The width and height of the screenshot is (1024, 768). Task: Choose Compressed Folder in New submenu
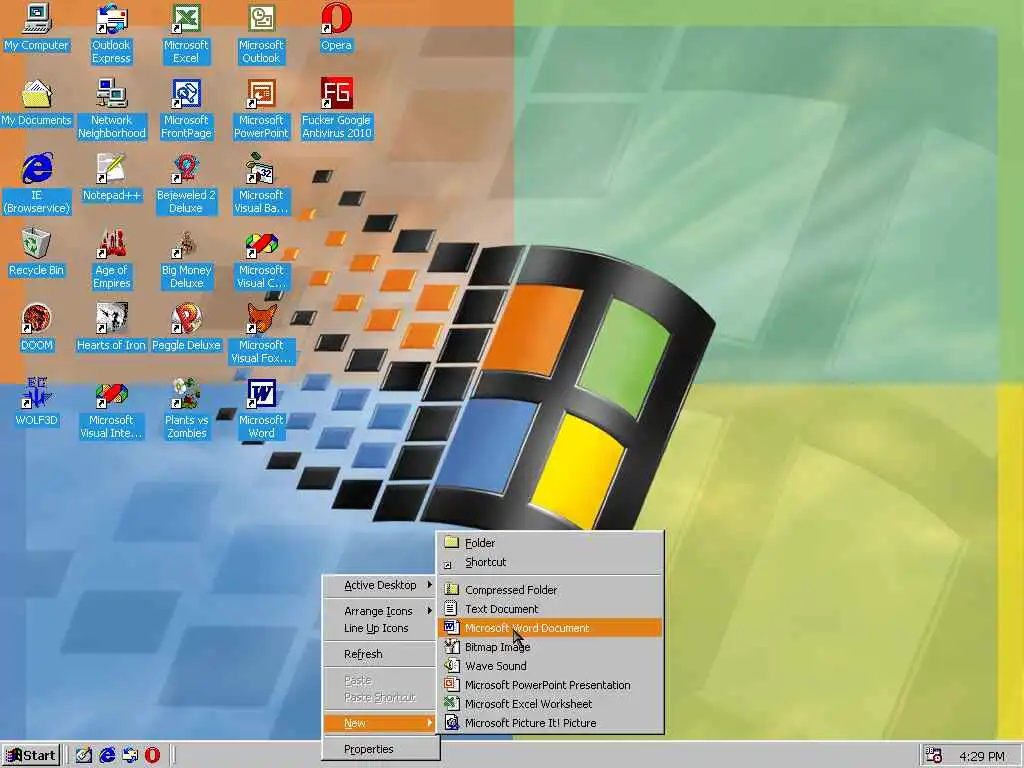coord(551,590)
